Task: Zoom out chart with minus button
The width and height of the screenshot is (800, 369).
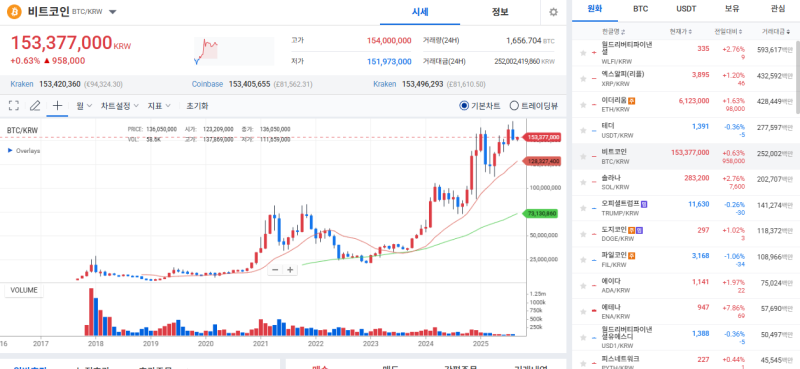Action: point(275,269)
